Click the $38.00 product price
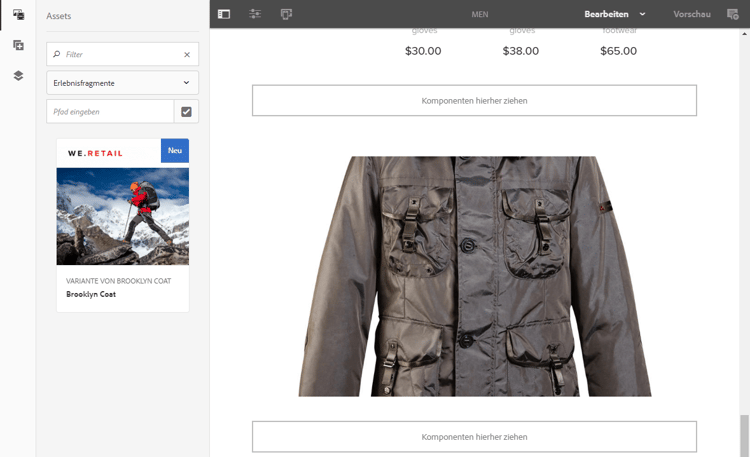The width and height of the screenshot is (750, 457). pos(520,51)
